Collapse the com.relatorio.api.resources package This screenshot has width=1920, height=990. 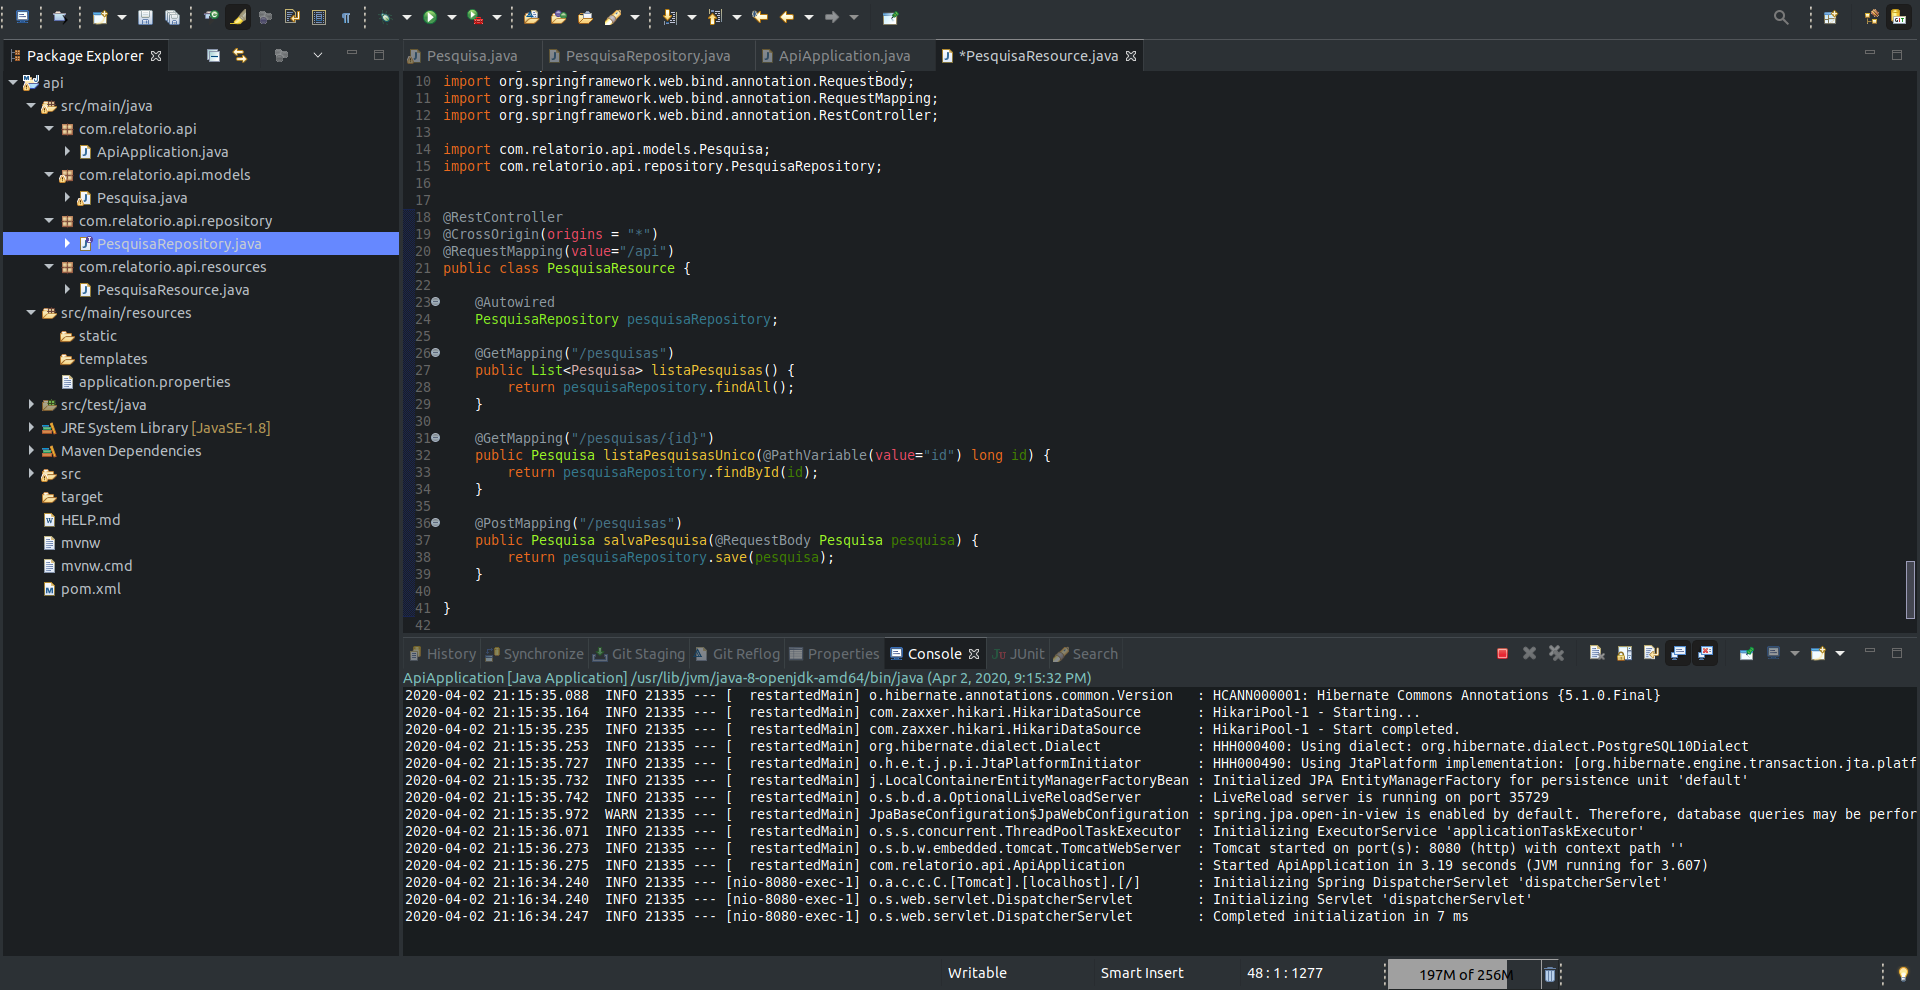click(49, 267)
